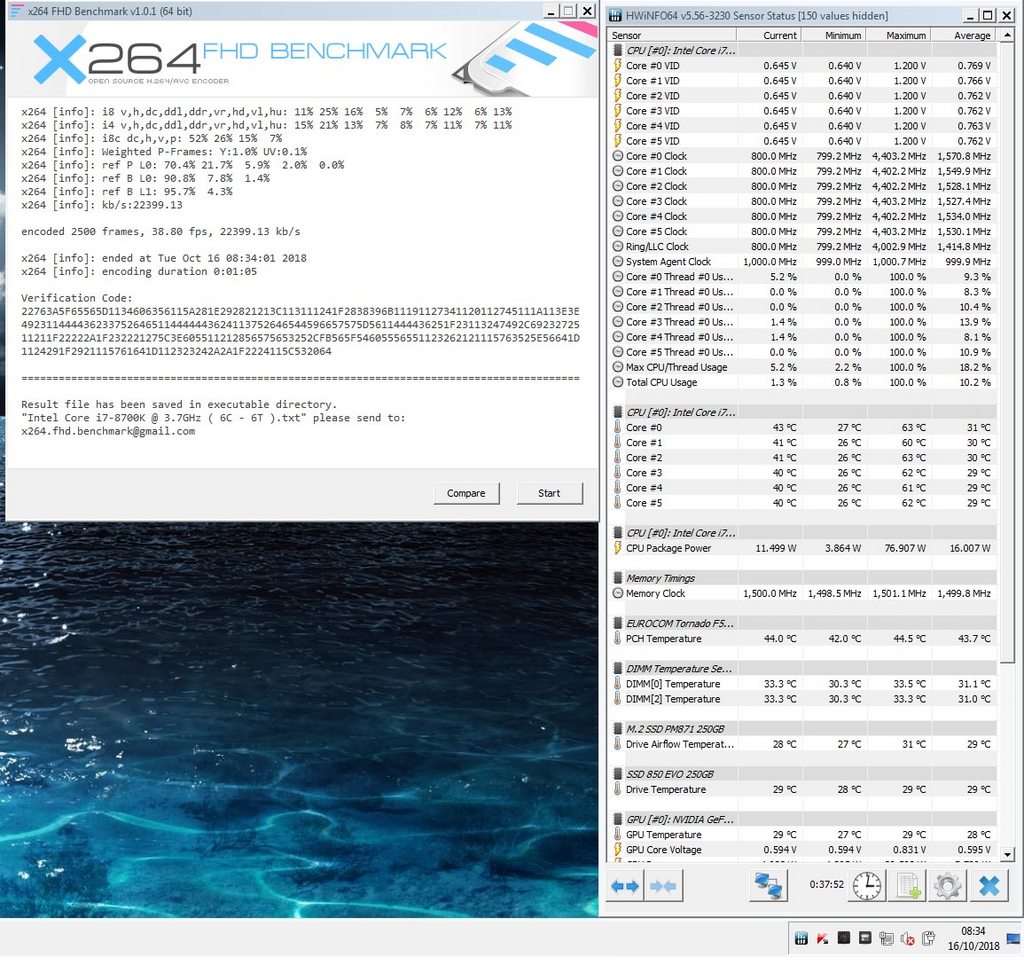Viewport: 1024px width, 957px height.
Task: Select the DIMM[2] Temperature row
Action: 803,699
